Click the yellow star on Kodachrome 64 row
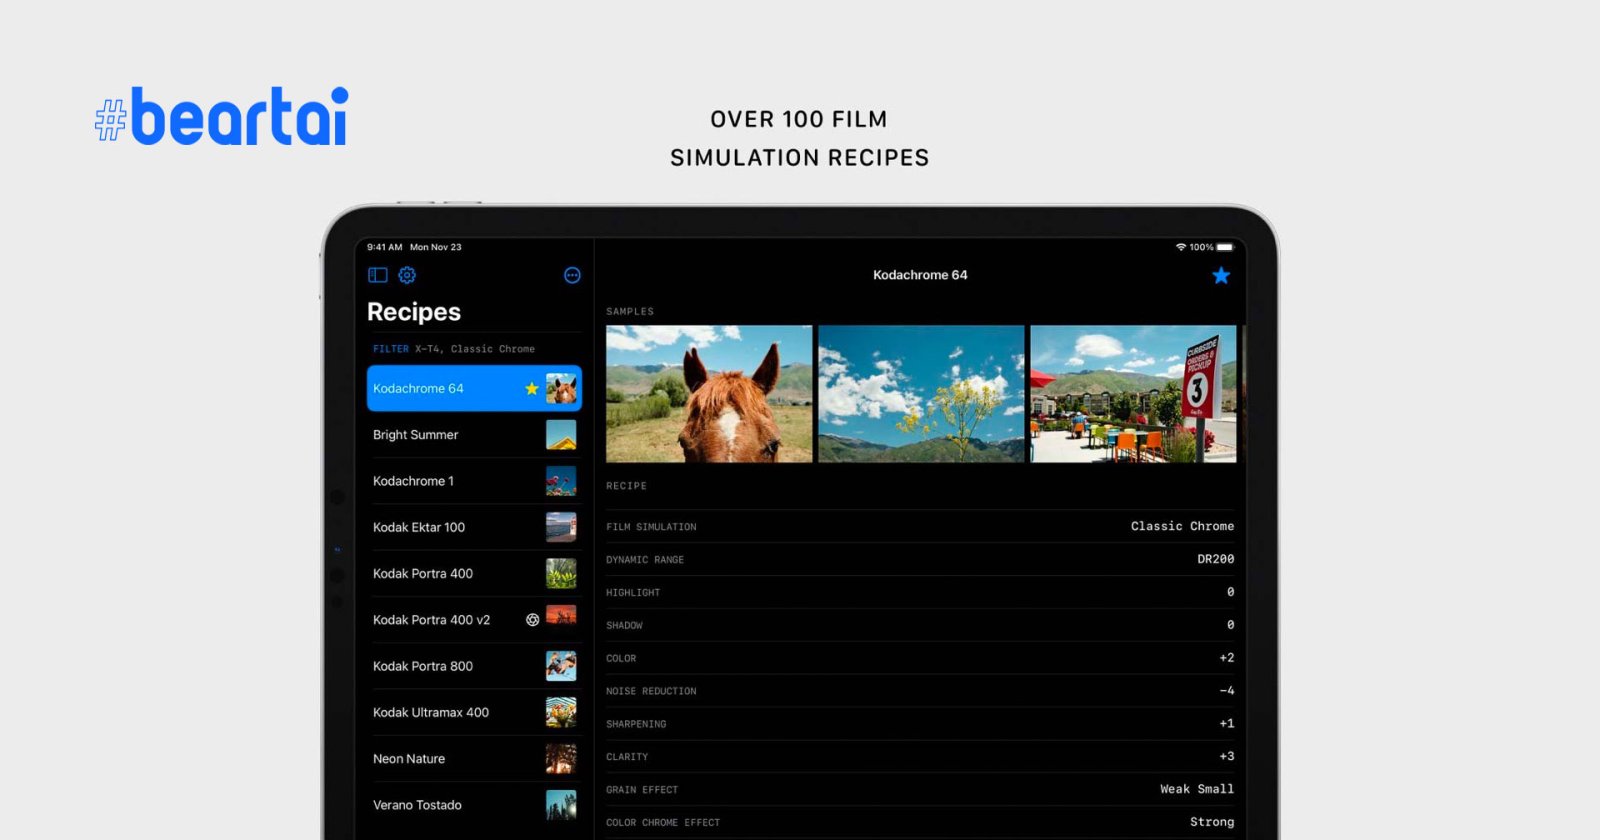Screen dimensions: 1600x840 click(532, 389)
